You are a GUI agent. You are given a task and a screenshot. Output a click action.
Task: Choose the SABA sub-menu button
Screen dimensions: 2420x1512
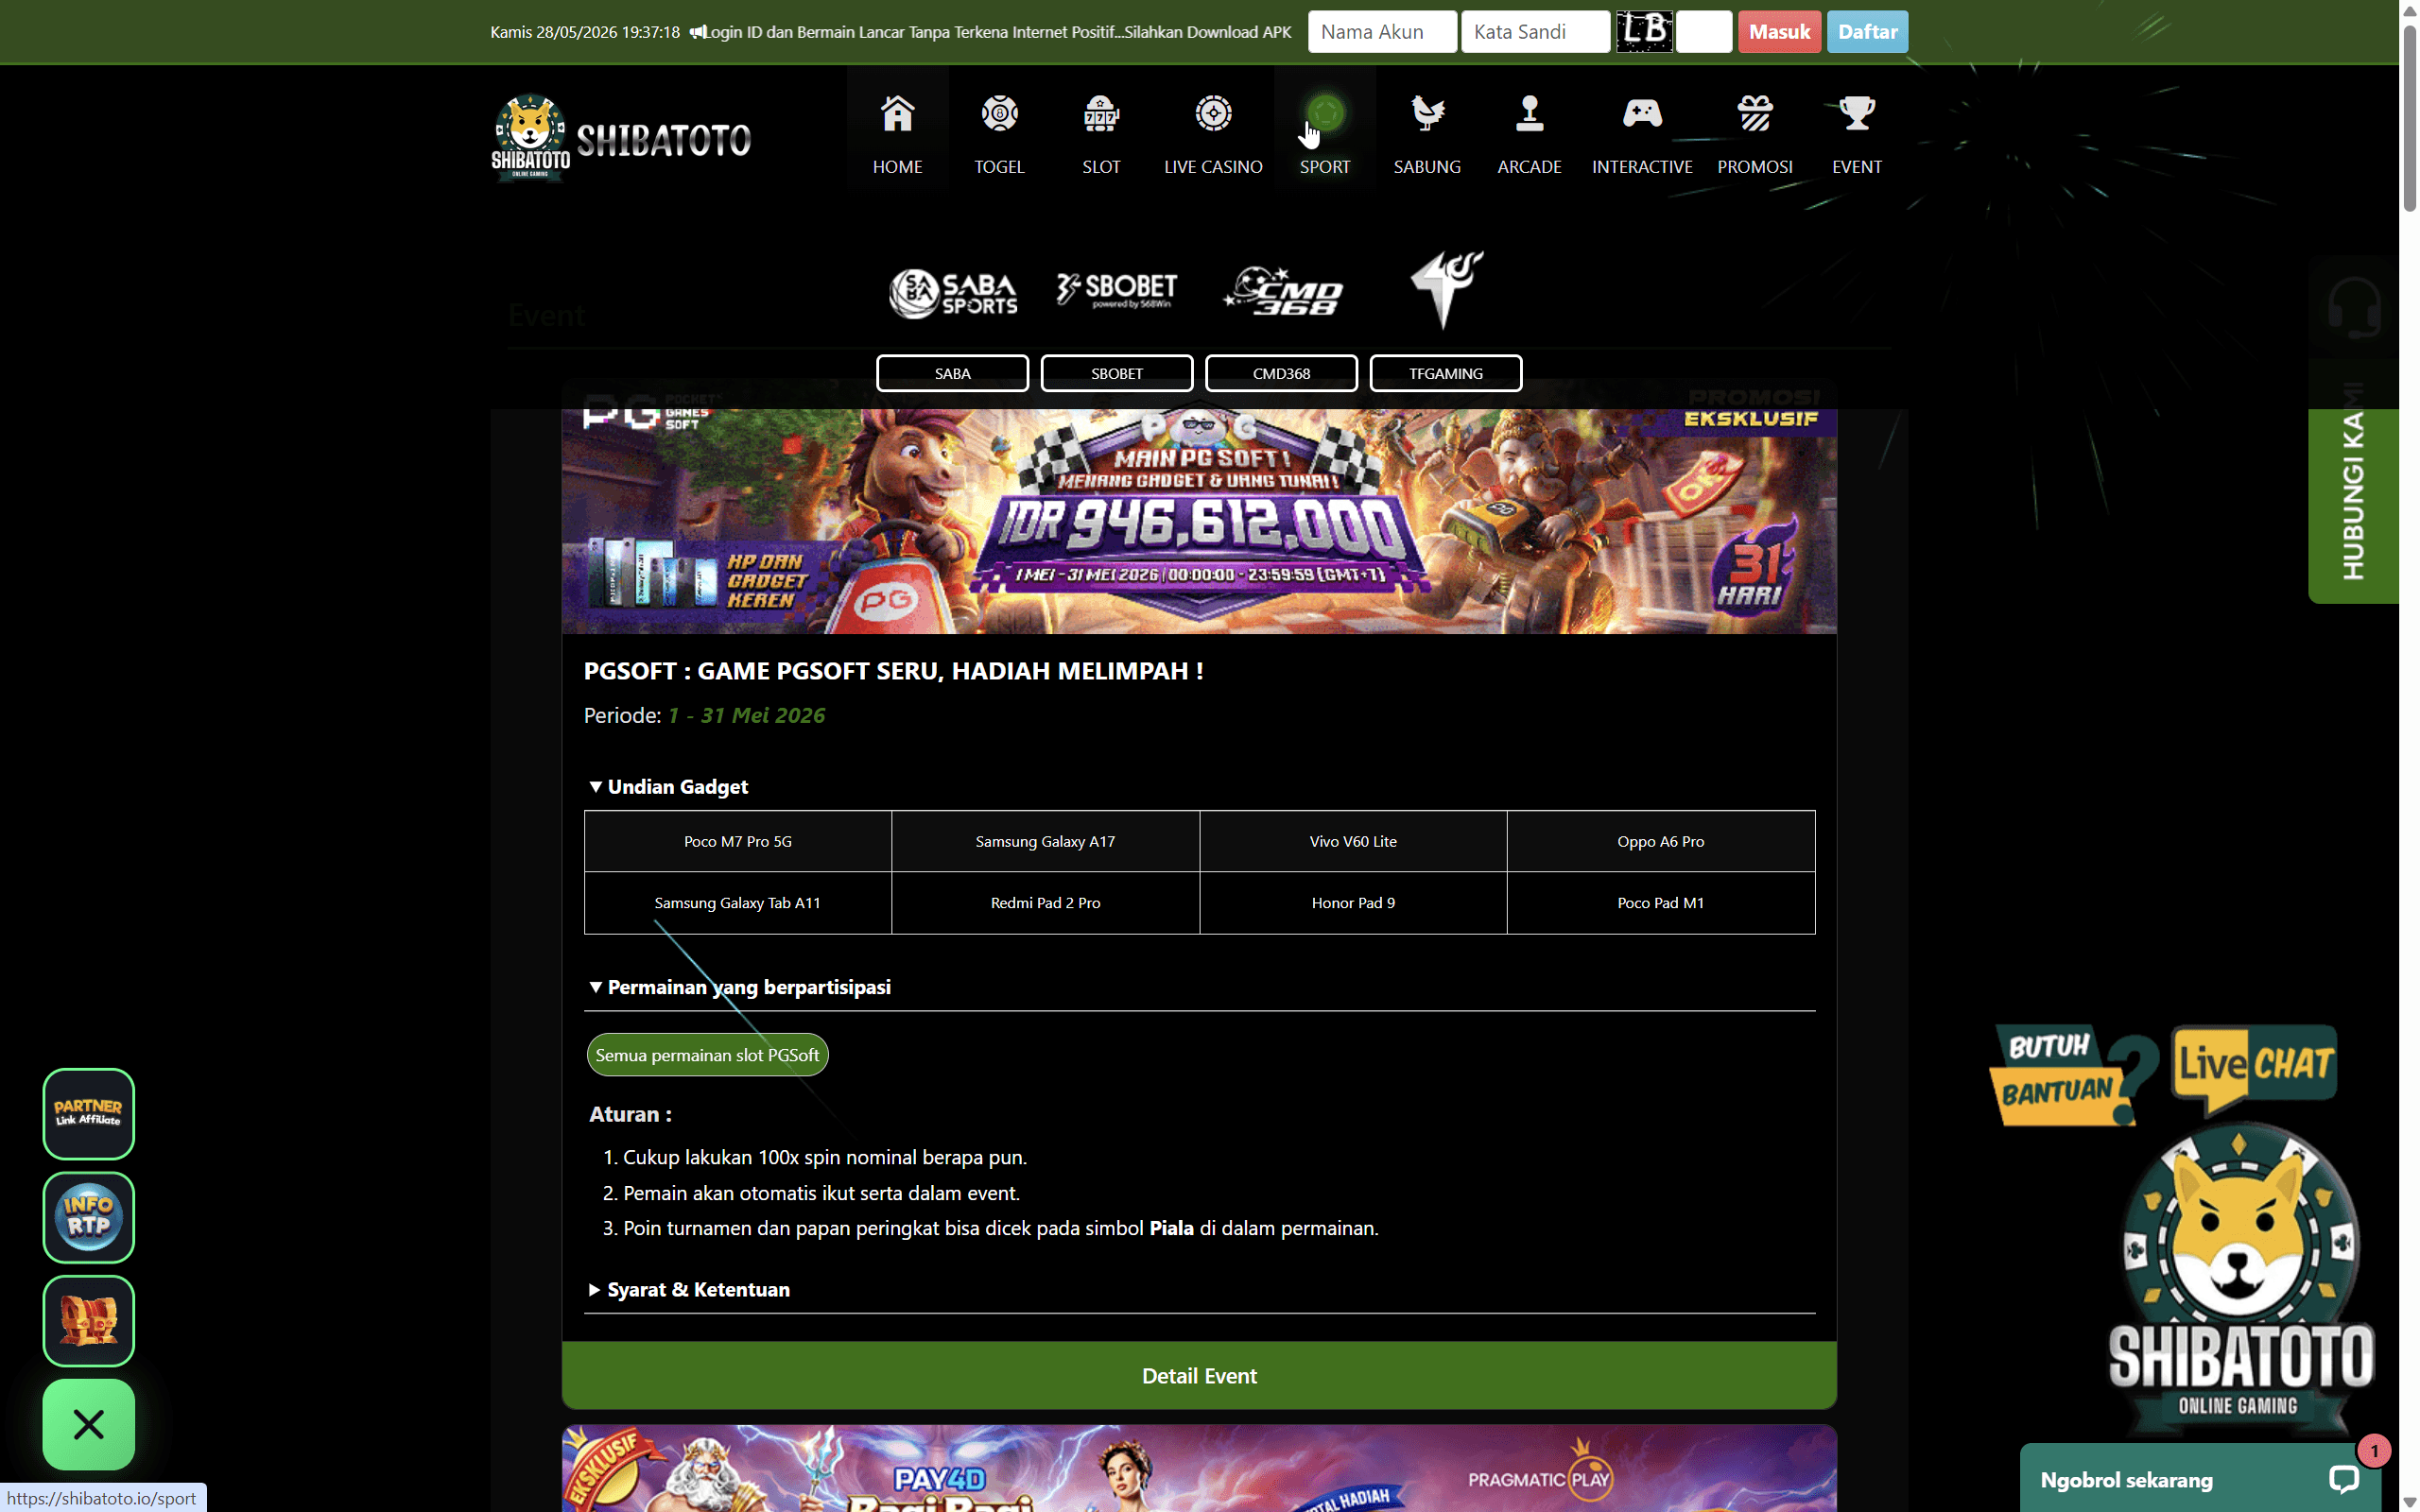pyautogui.click(x=952, y=373)
